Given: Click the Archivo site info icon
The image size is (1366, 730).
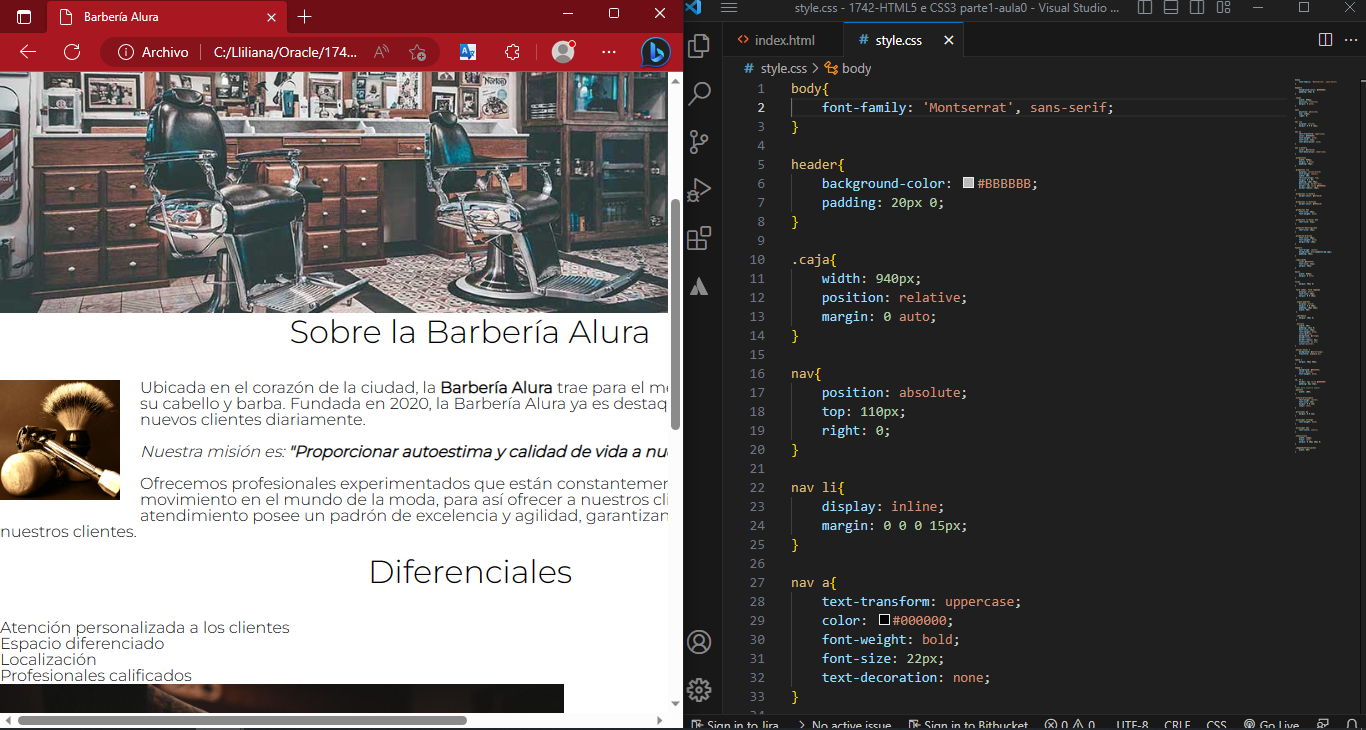Looking at the screenshot, I should (126, 52).
